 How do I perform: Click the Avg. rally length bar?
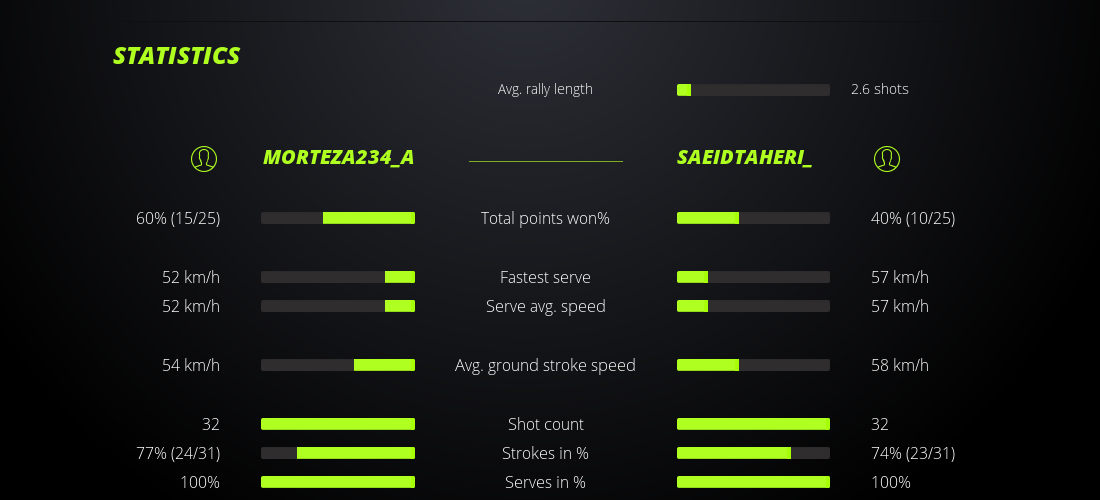pyautogui.click(x=753, y=90)
